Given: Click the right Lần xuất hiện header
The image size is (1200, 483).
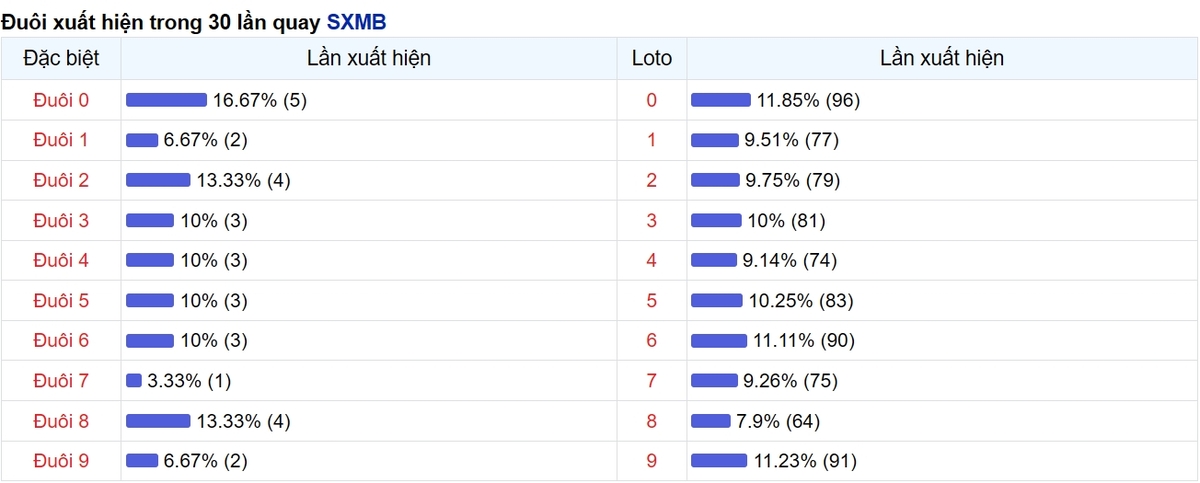Looking at the screenshot, I should tap(941, 58).
